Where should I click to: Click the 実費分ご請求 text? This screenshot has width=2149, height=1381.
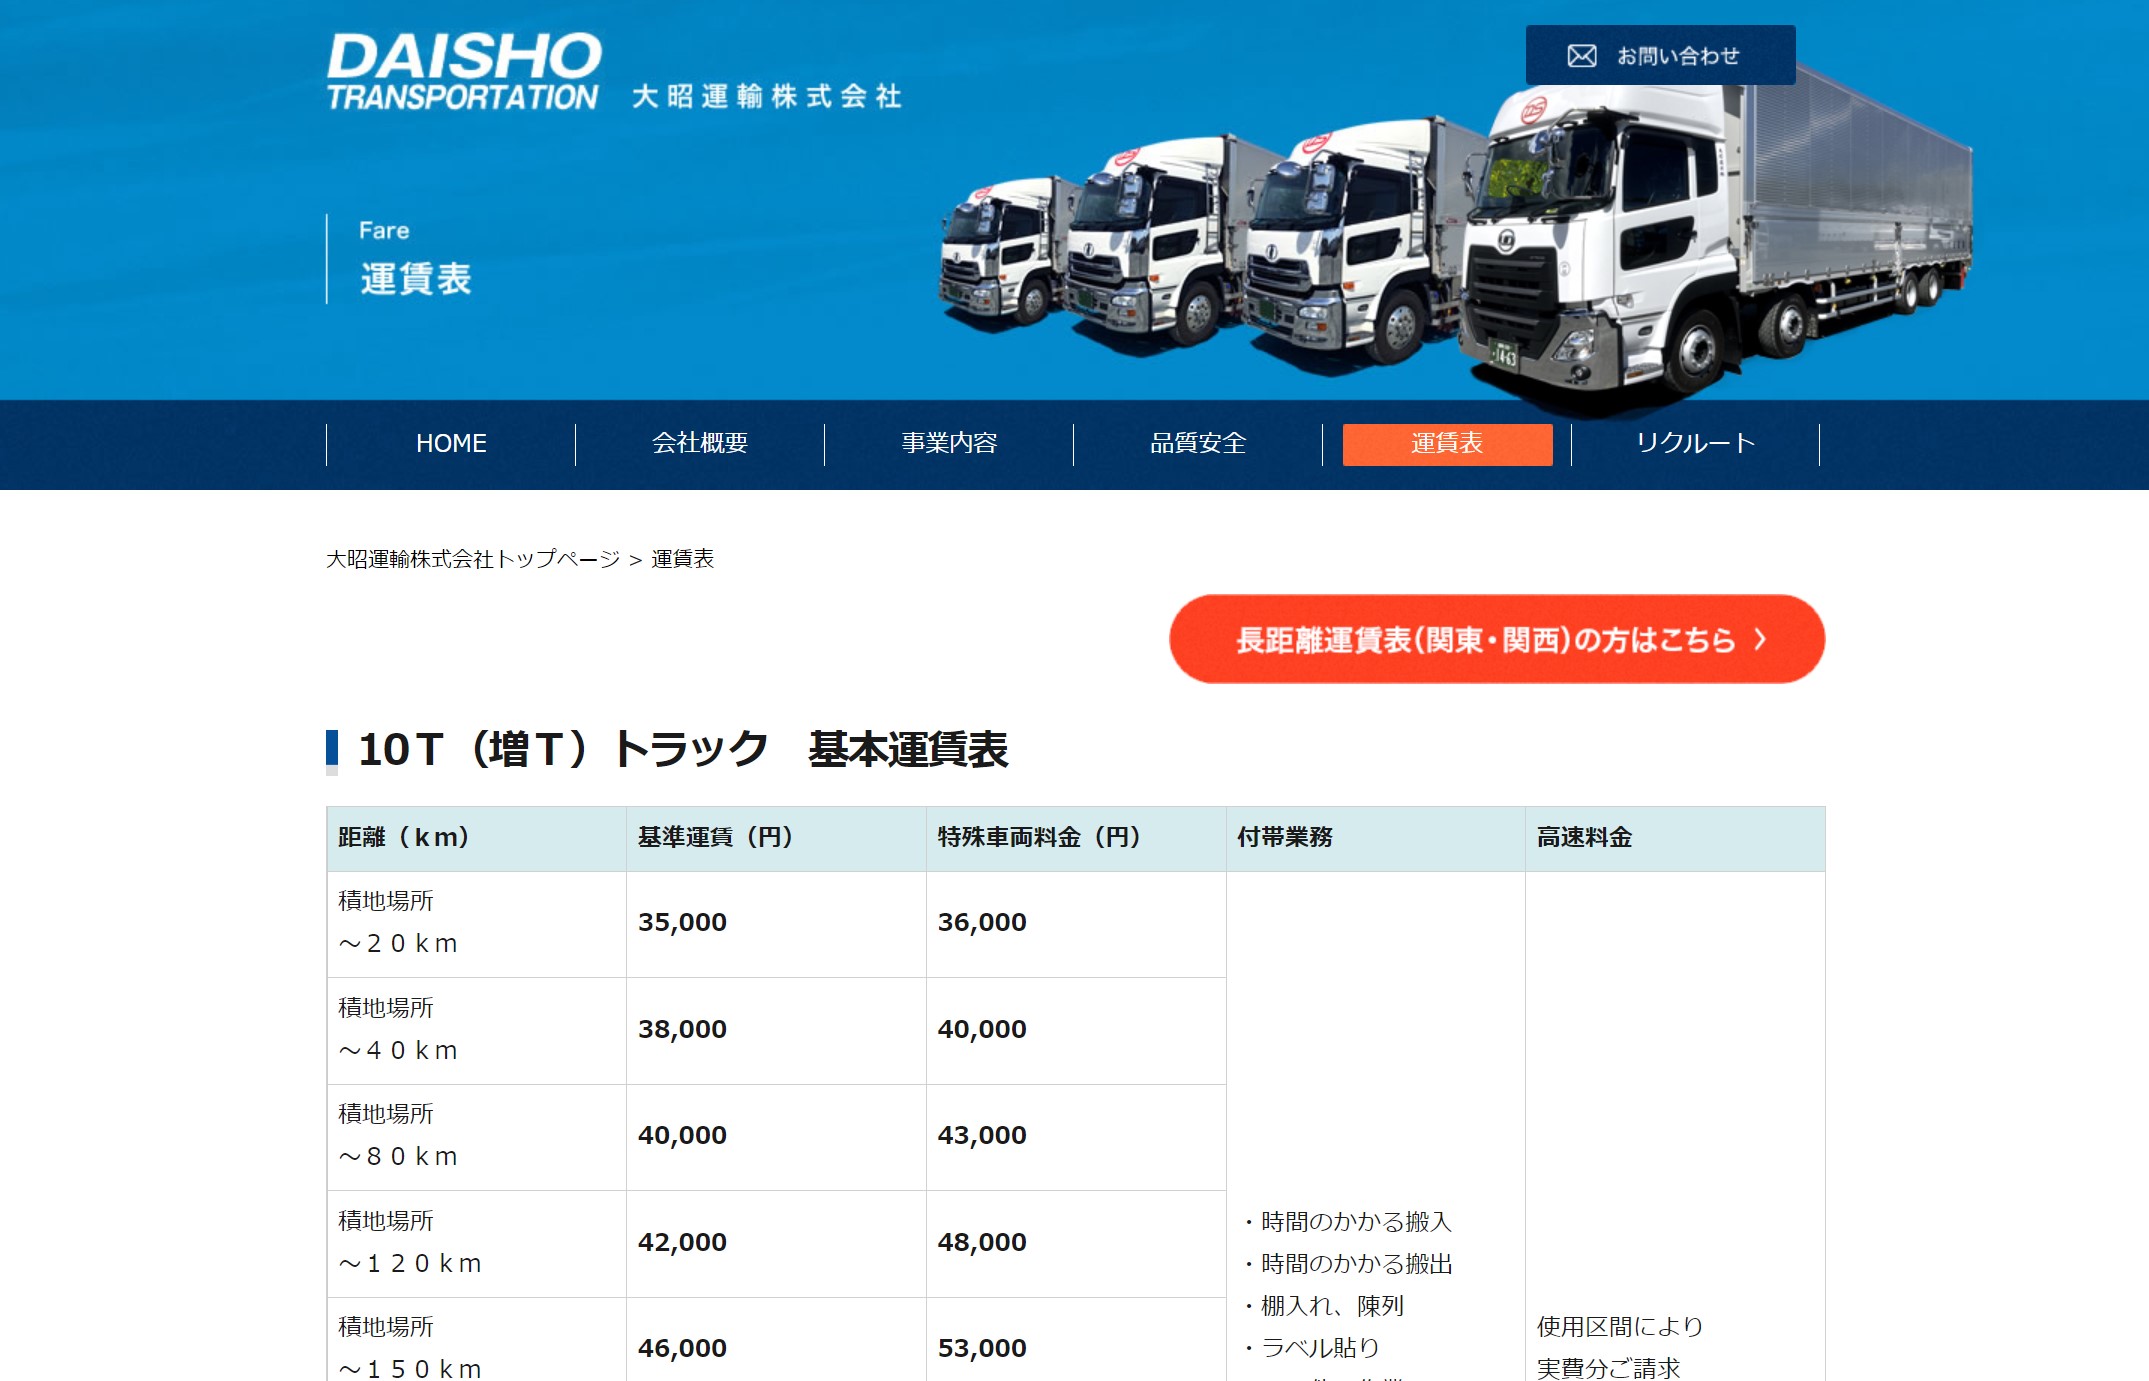(1609, 1368)
